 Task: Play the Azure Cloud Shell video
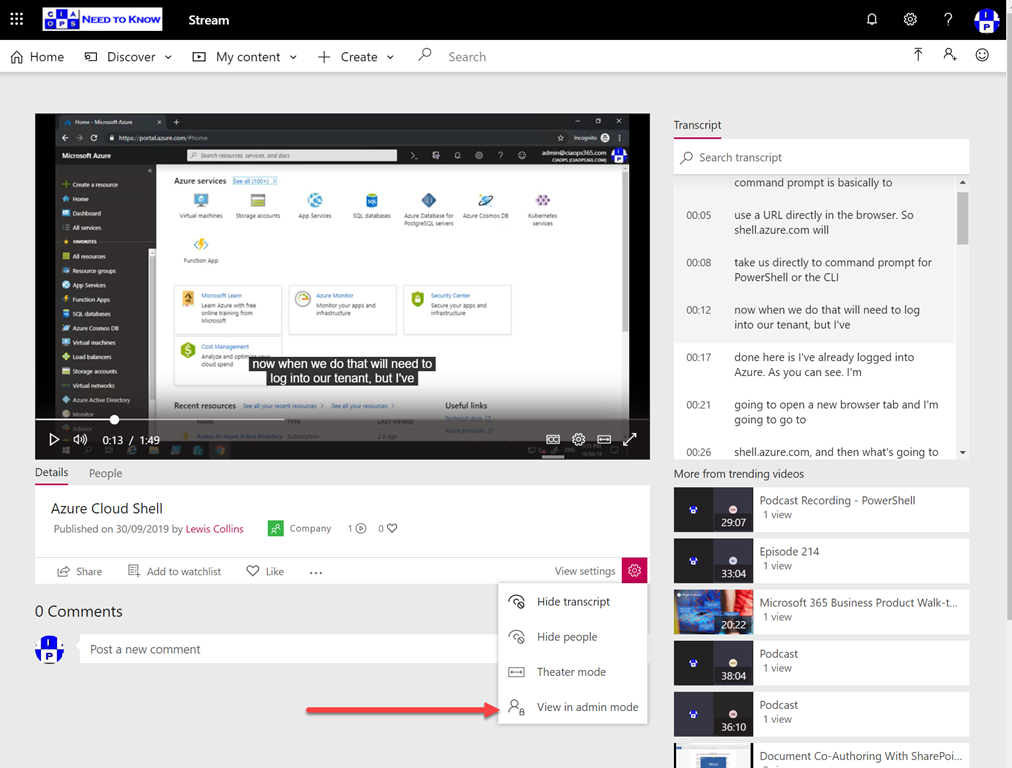pos(54,439)
